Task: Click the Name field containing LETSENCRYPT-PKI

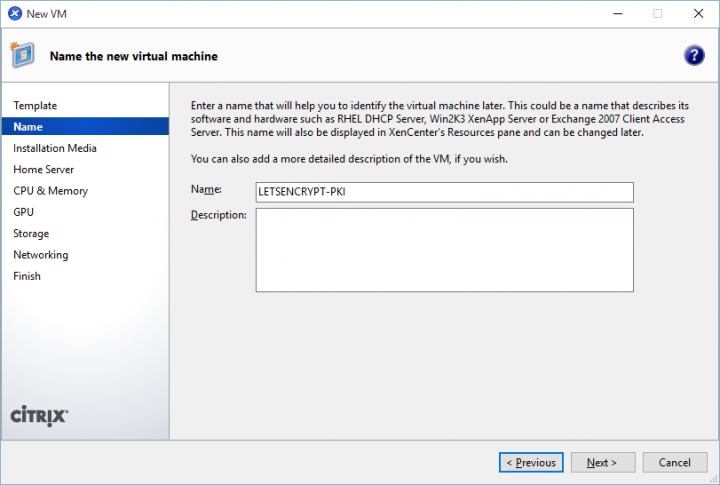Action: tap(445, 192)
